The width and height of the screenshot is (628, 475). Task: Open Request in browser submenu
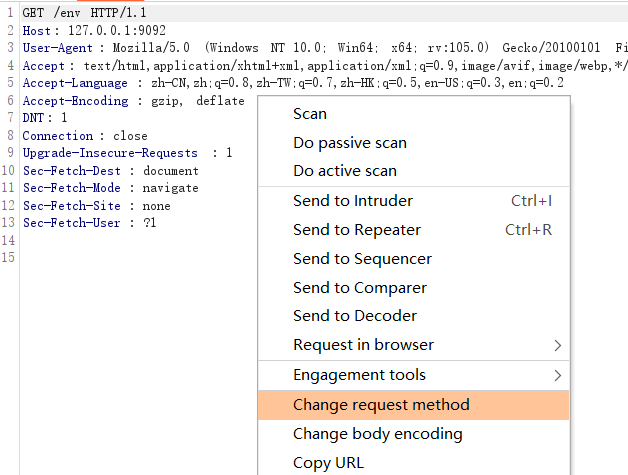(x=413, y=345)
